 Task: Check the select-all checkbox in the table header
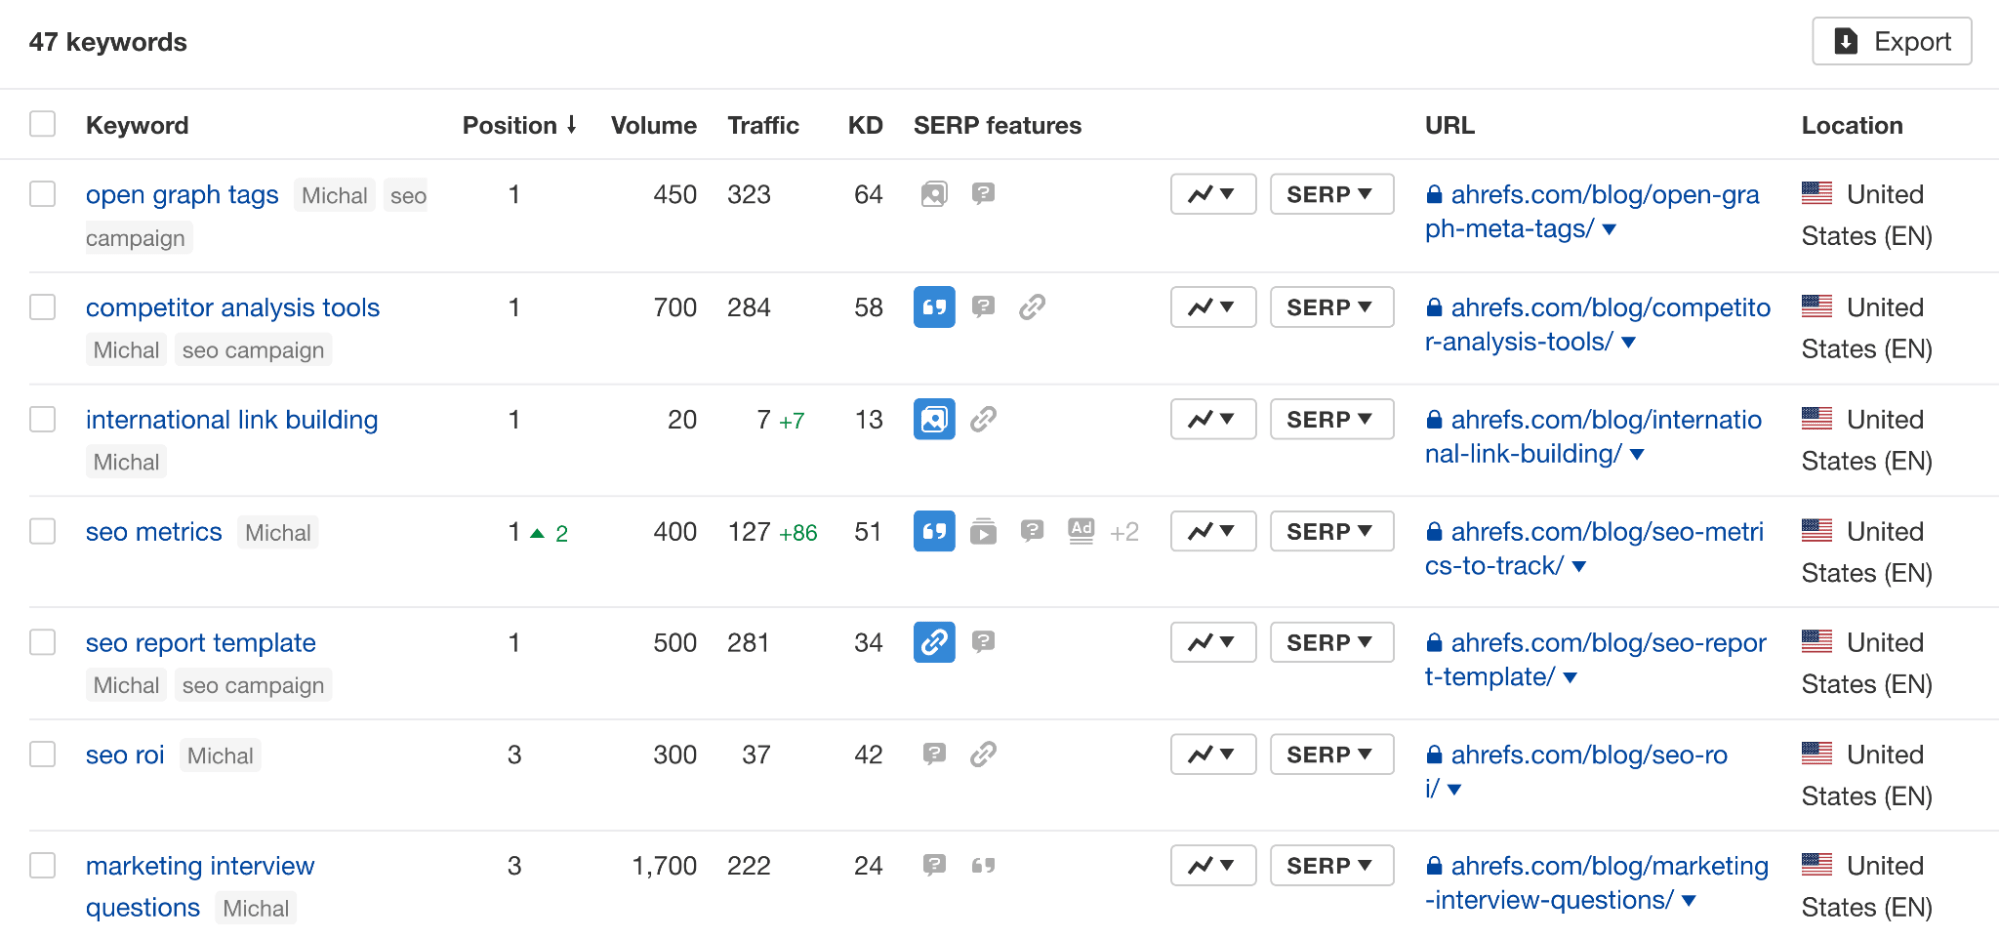42,123
